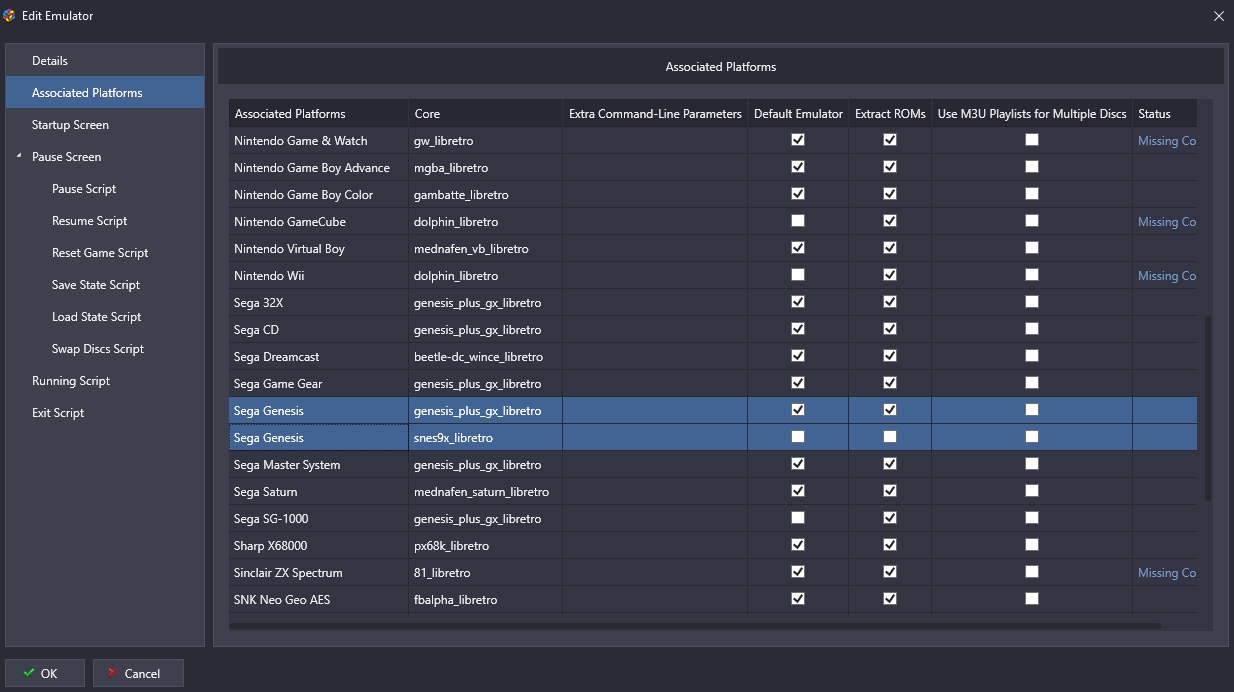Select Associated Platforms in the sidebar
The width and height of the screenshot is (1234, 692).
click(105, 93)
